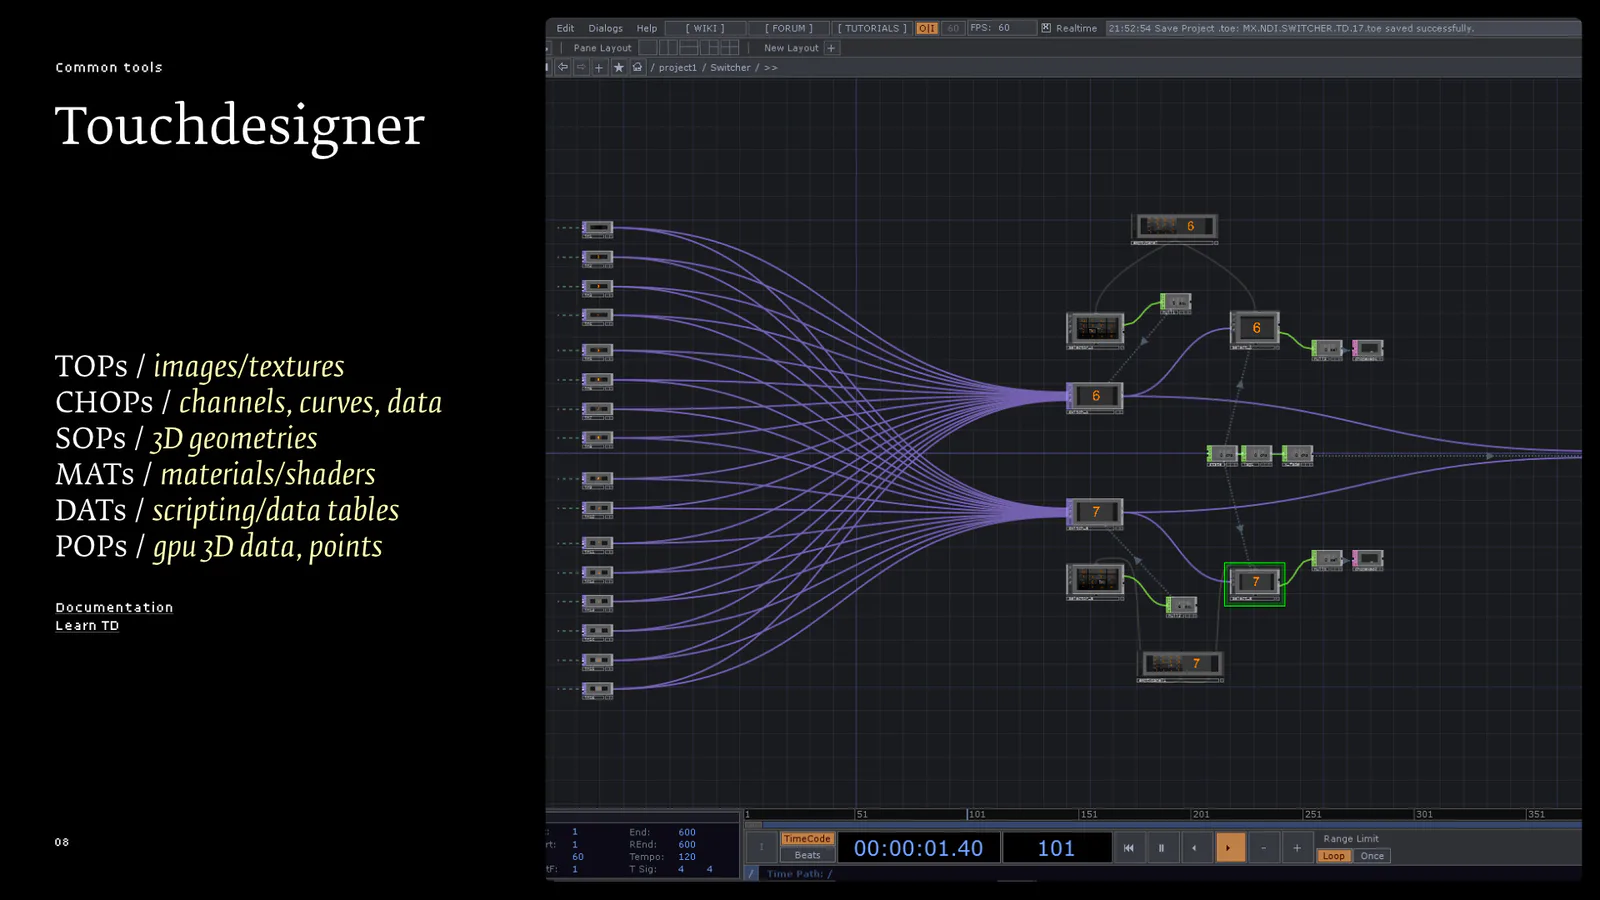The image size is (1600, 900).
Task: Click the home network icon
Action: (637, 67)
